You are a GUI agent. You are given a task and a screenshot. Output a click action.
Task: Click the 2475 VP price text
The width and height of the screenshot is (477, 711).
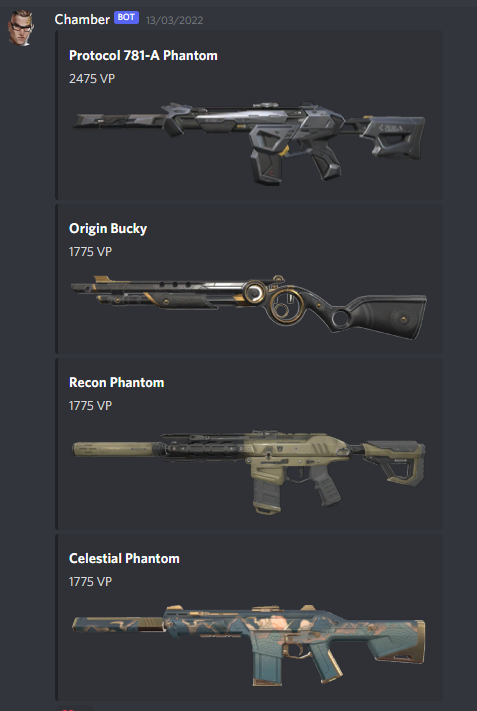(x=92, y=78)
